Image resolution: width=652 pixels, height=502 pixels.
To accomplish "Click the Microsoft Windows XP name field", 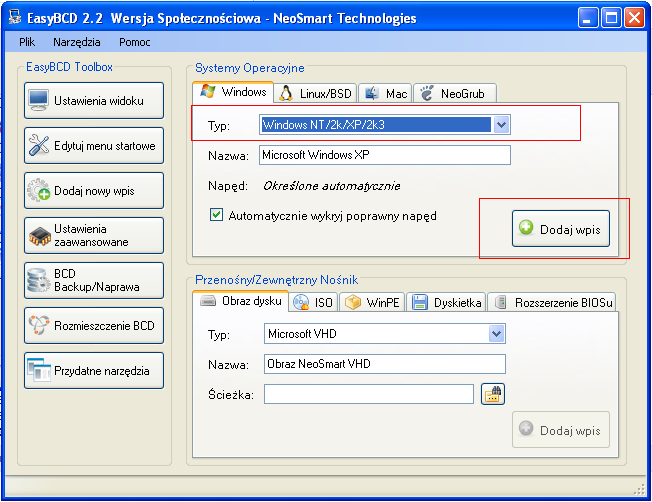I will (385, 155).
